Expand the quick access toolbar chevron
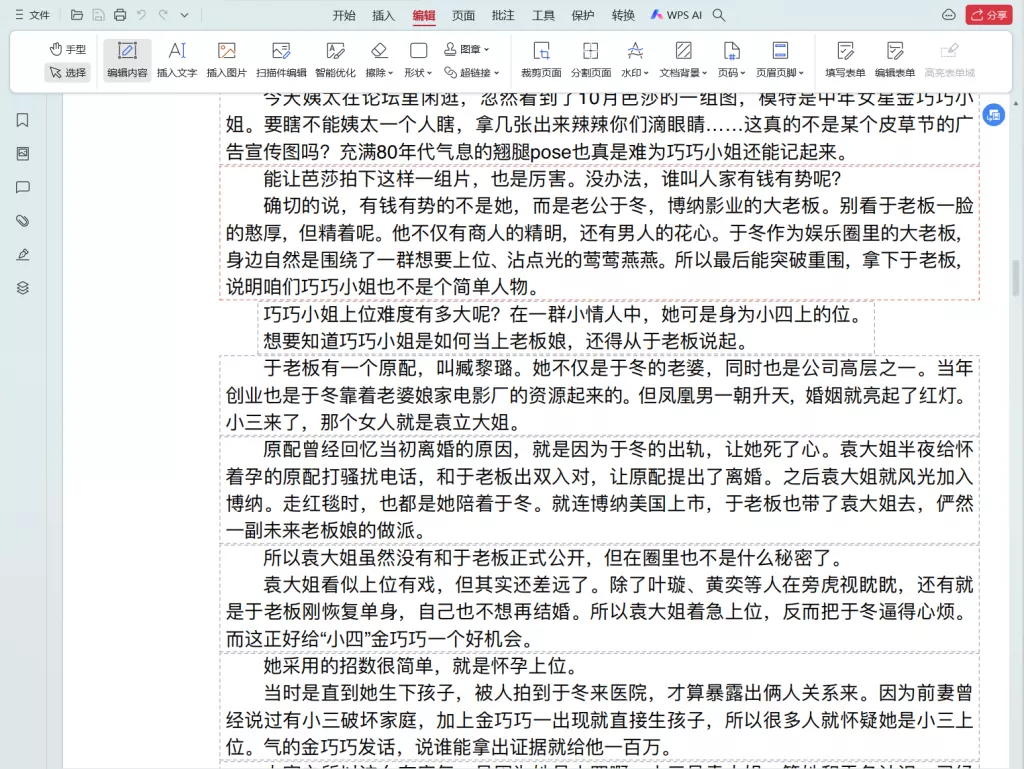 (185, 15)
